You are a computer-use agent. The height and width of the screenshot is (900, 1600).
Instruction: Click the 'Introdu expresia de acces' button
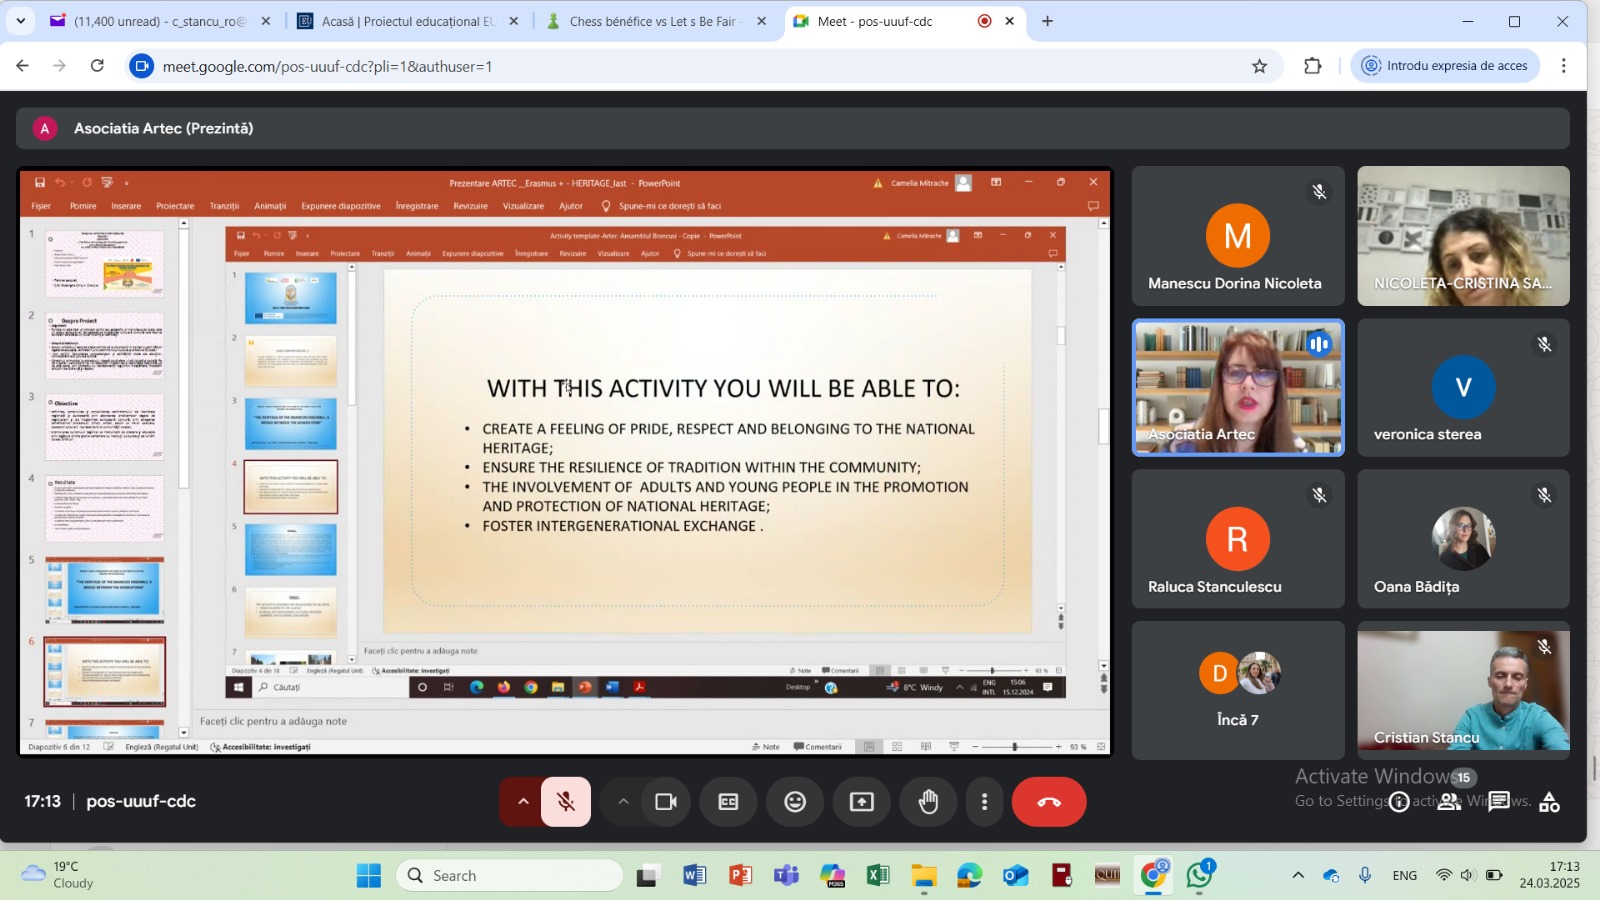tap(1445, 66)
